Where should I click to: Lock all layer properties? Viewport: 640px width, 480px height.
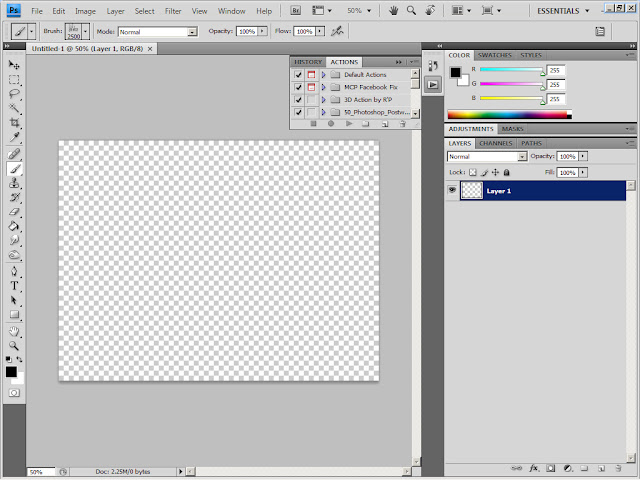[x=507, y=172]
